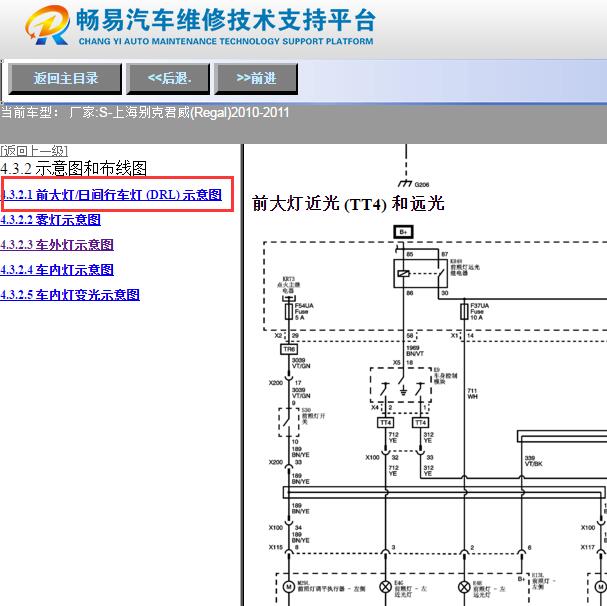The image size is (607, 606).
Task: Click the platform title 畅易汽车维修技术支持平台
Action: click(x=226, y=20)
